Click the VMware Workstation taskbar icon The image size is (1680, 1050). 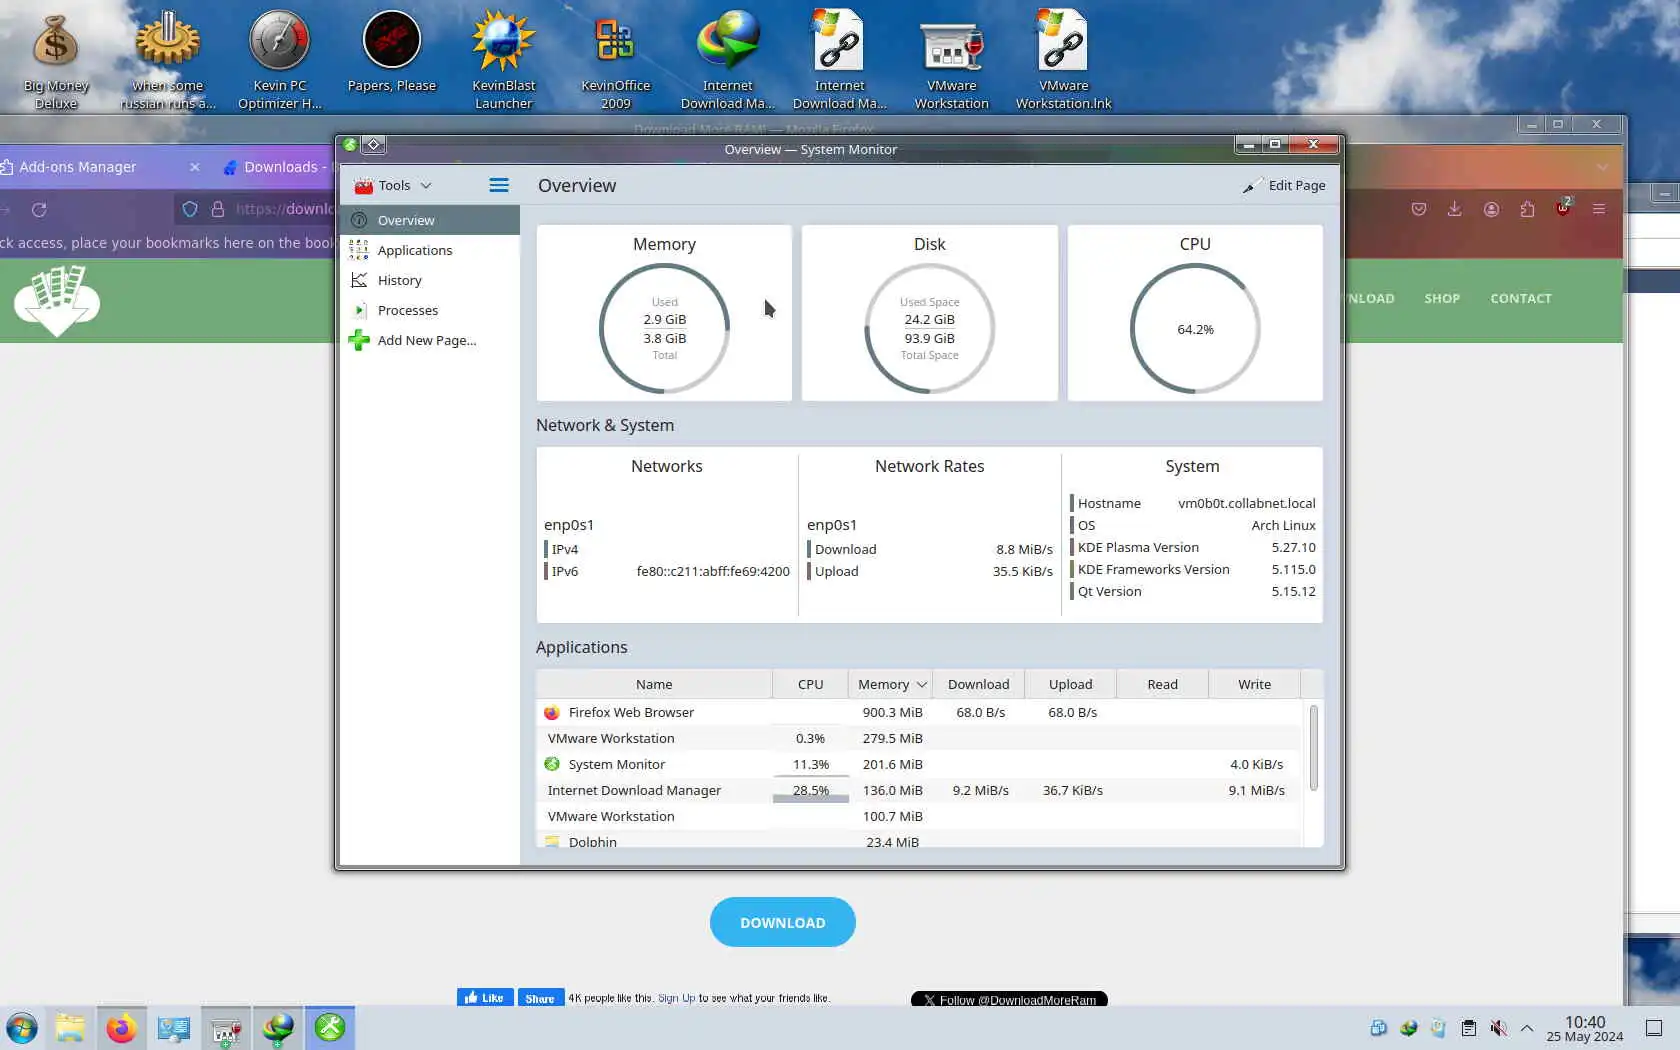click(226, 1028)
